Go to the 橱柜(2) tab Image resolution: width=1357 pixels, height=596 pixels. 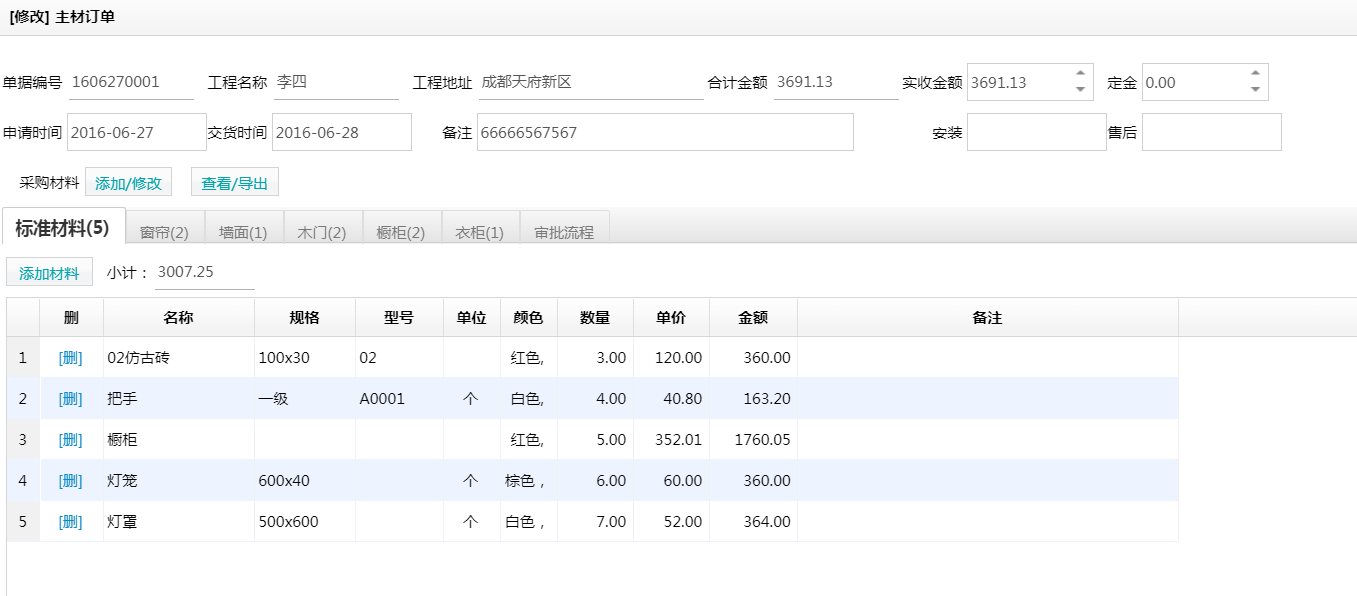click(401, 232)
